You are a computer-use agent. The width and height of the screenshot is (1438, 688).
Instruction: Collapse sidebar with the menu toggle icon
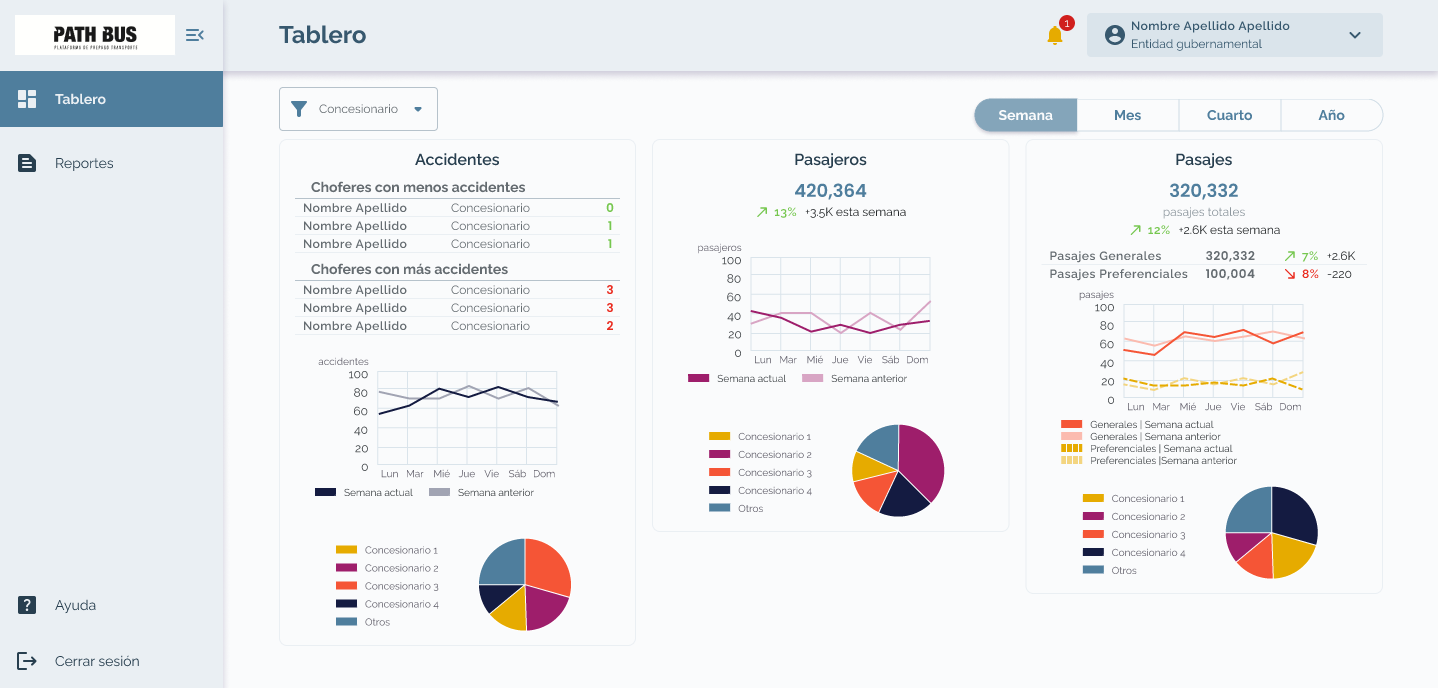[195, 35]
